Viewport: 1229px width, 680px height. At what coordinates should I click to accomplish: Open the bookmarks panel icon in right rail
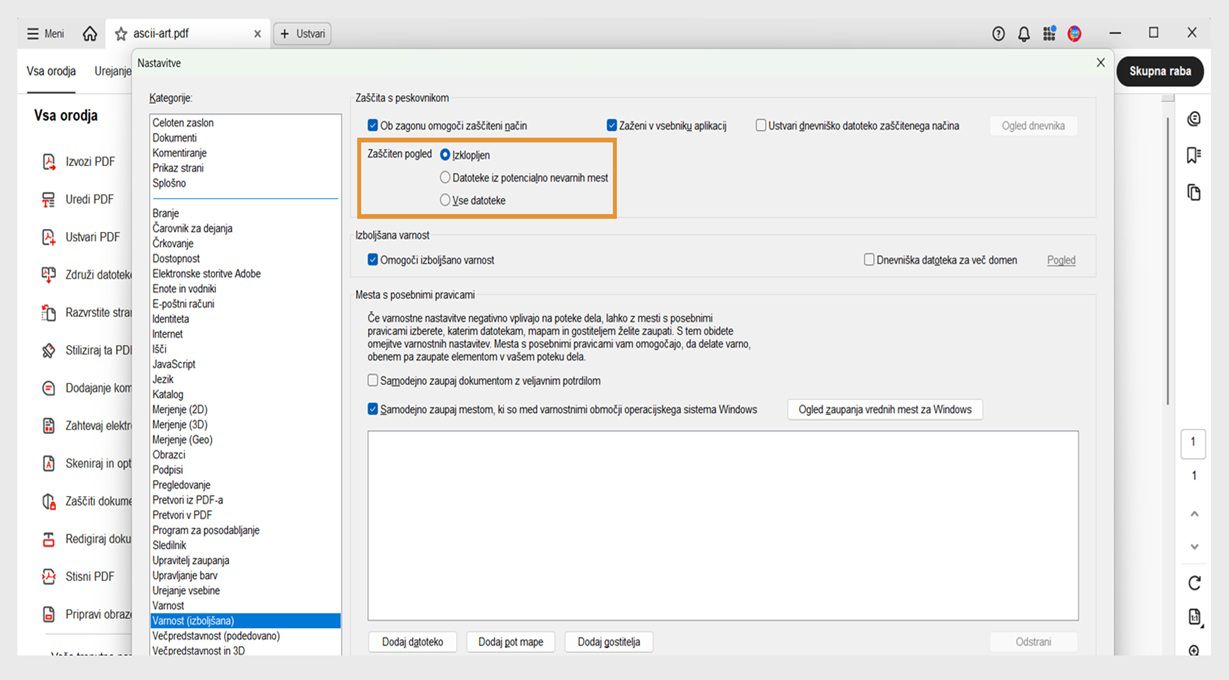tap(1193, 155)
